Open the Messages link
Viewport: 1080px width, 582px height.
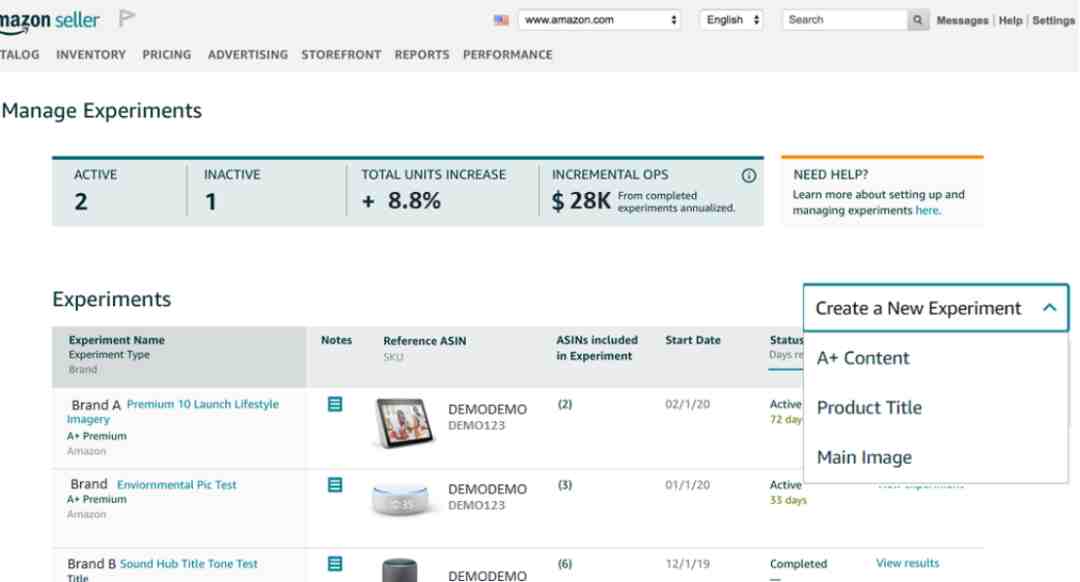tap(962, 21)
